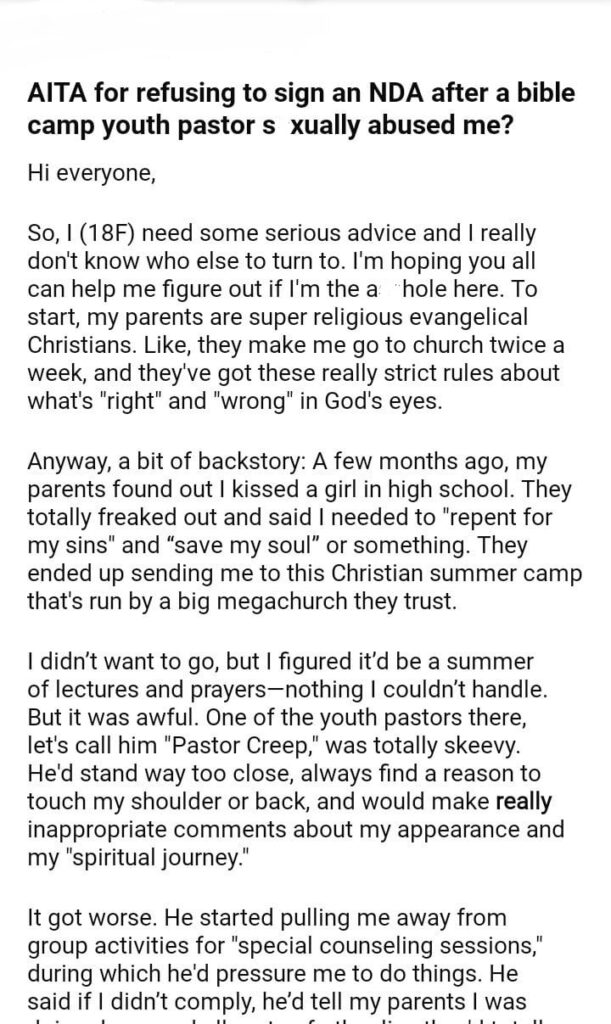Click the bold word "really" in the post
Viewport: 611px width, 1024px height.
click(x=522, y=801)
